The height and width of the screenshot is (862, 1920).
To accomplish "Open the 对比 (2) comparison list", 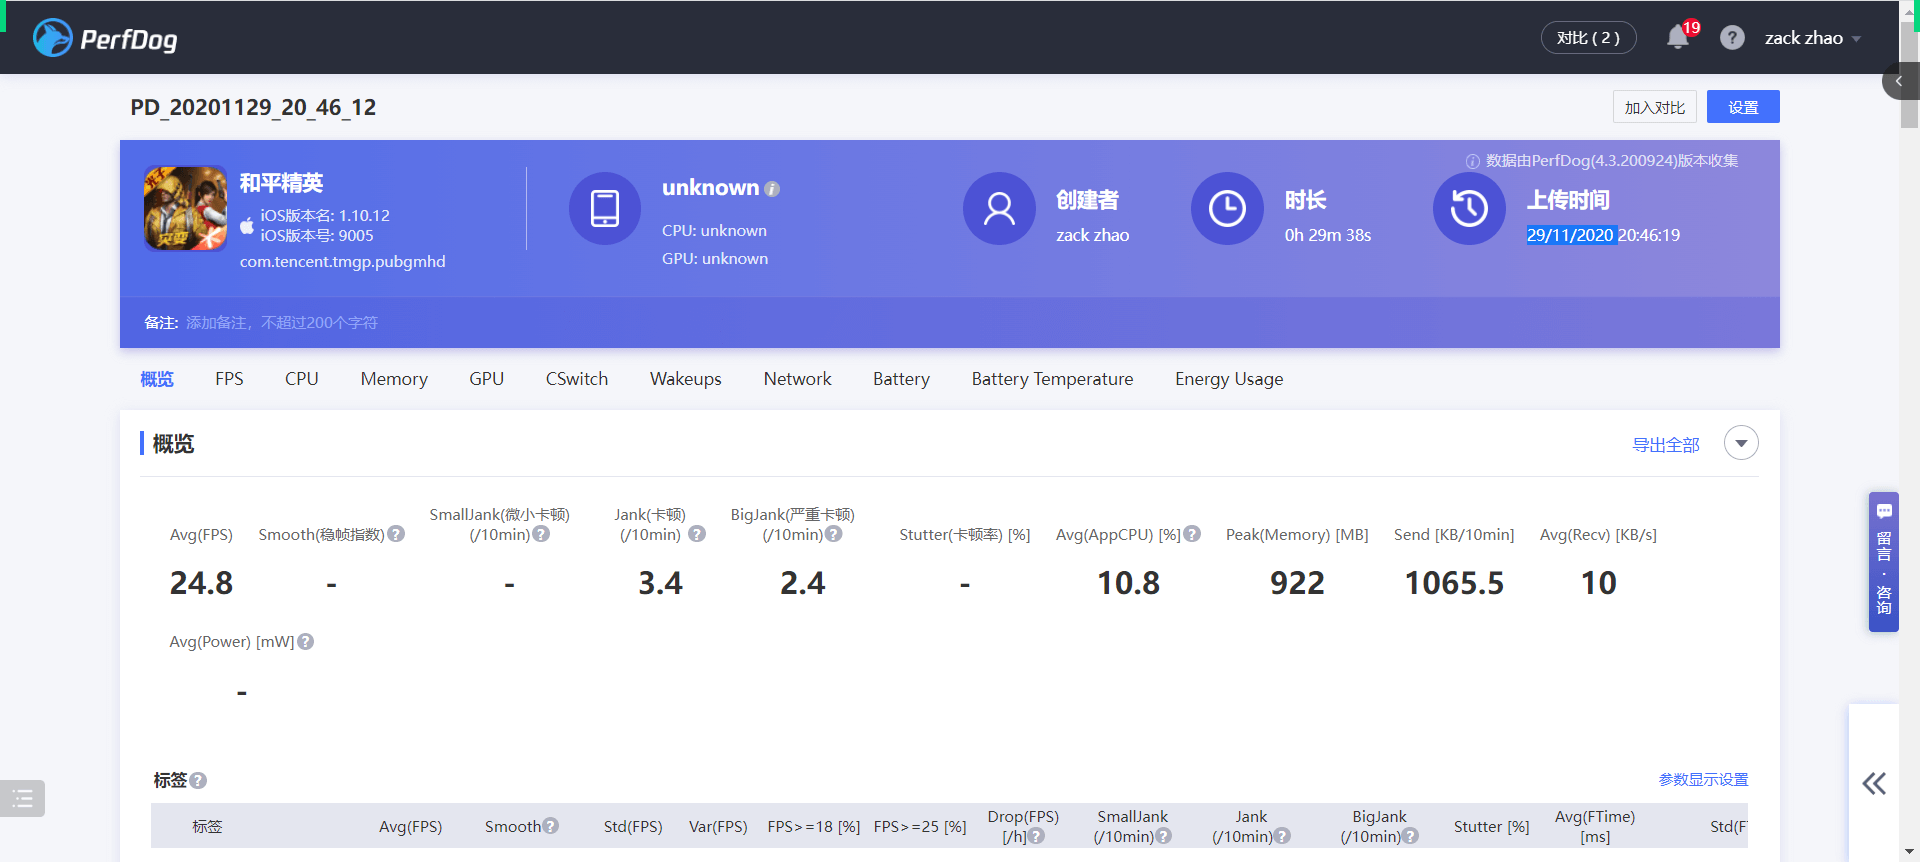I will click(x=1588, y=38).
